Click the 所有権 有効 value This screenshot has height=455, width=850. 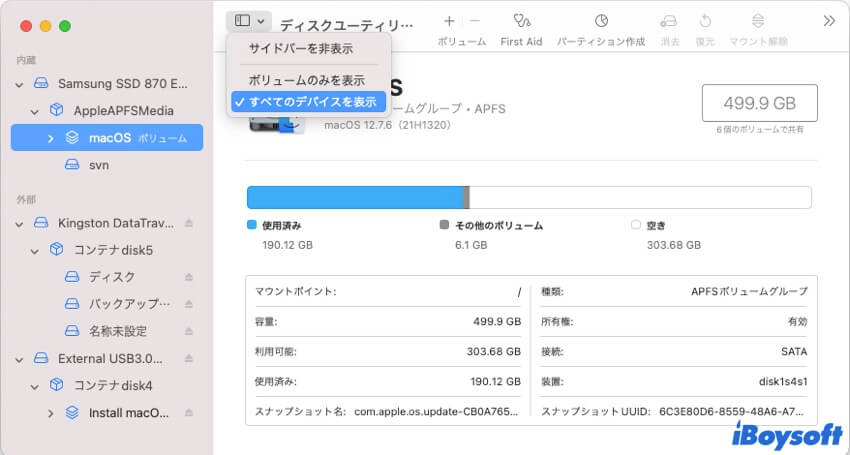pos(797,322)
